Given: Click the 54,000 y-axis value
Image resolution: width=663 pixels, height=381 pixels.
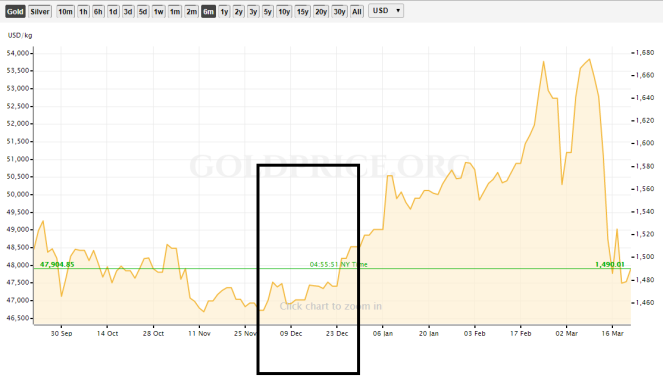Looking at the screenshot, I should point(18,53).
